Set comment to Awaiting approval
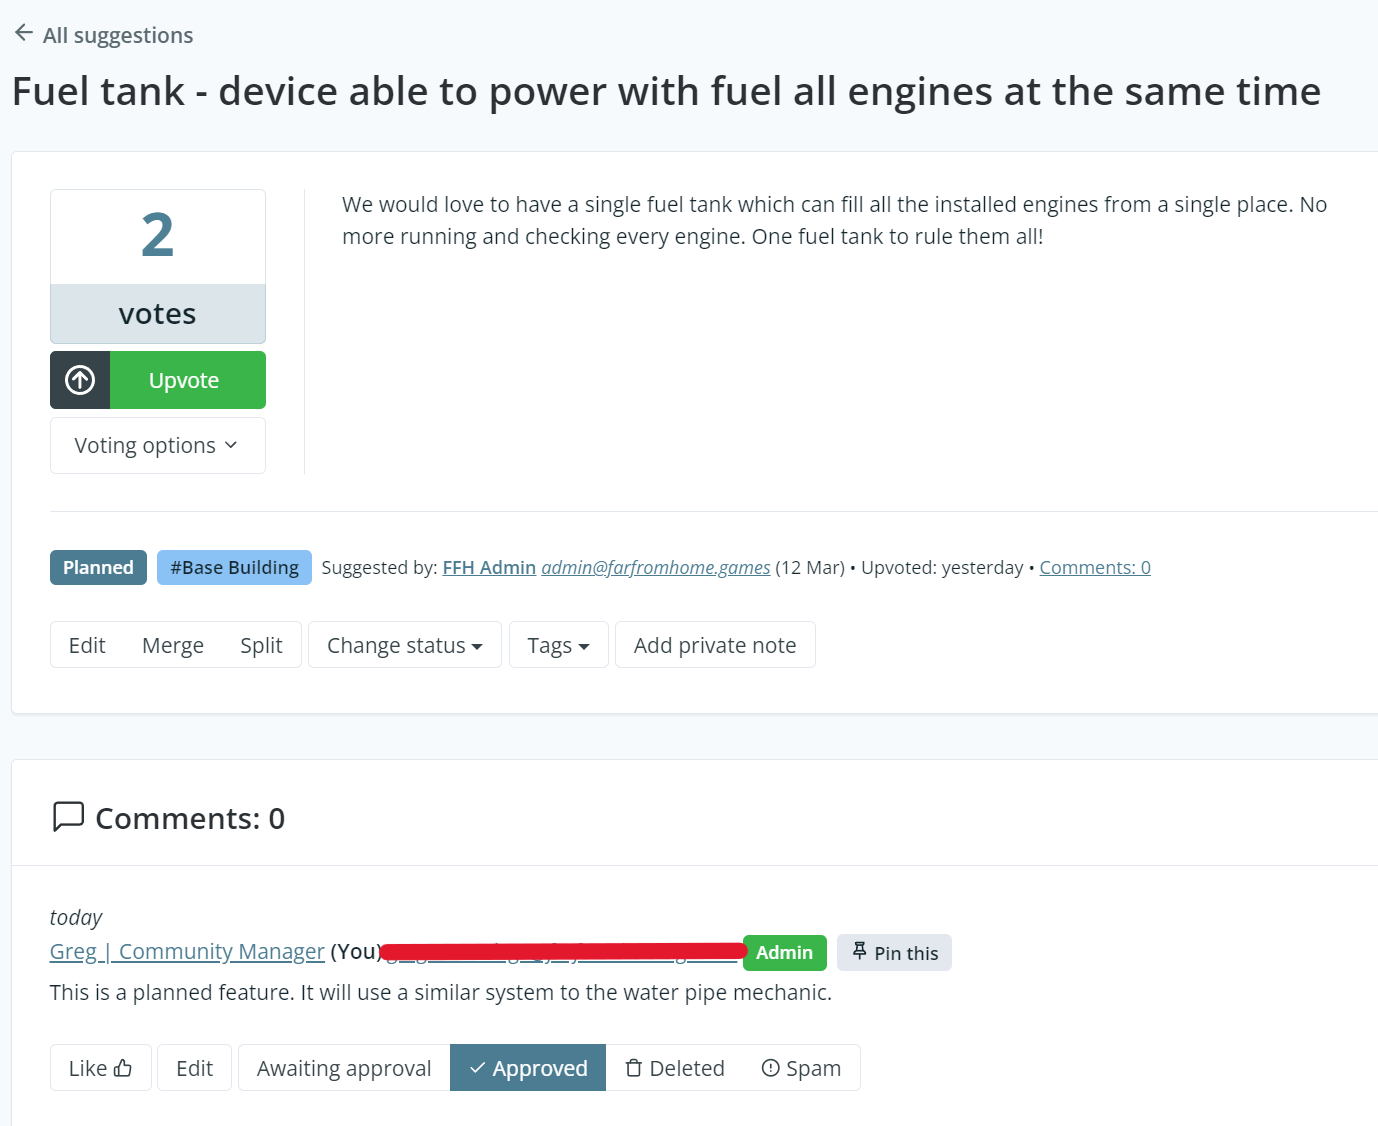Screen dimensions: 1378x1126 [344, 1068]
